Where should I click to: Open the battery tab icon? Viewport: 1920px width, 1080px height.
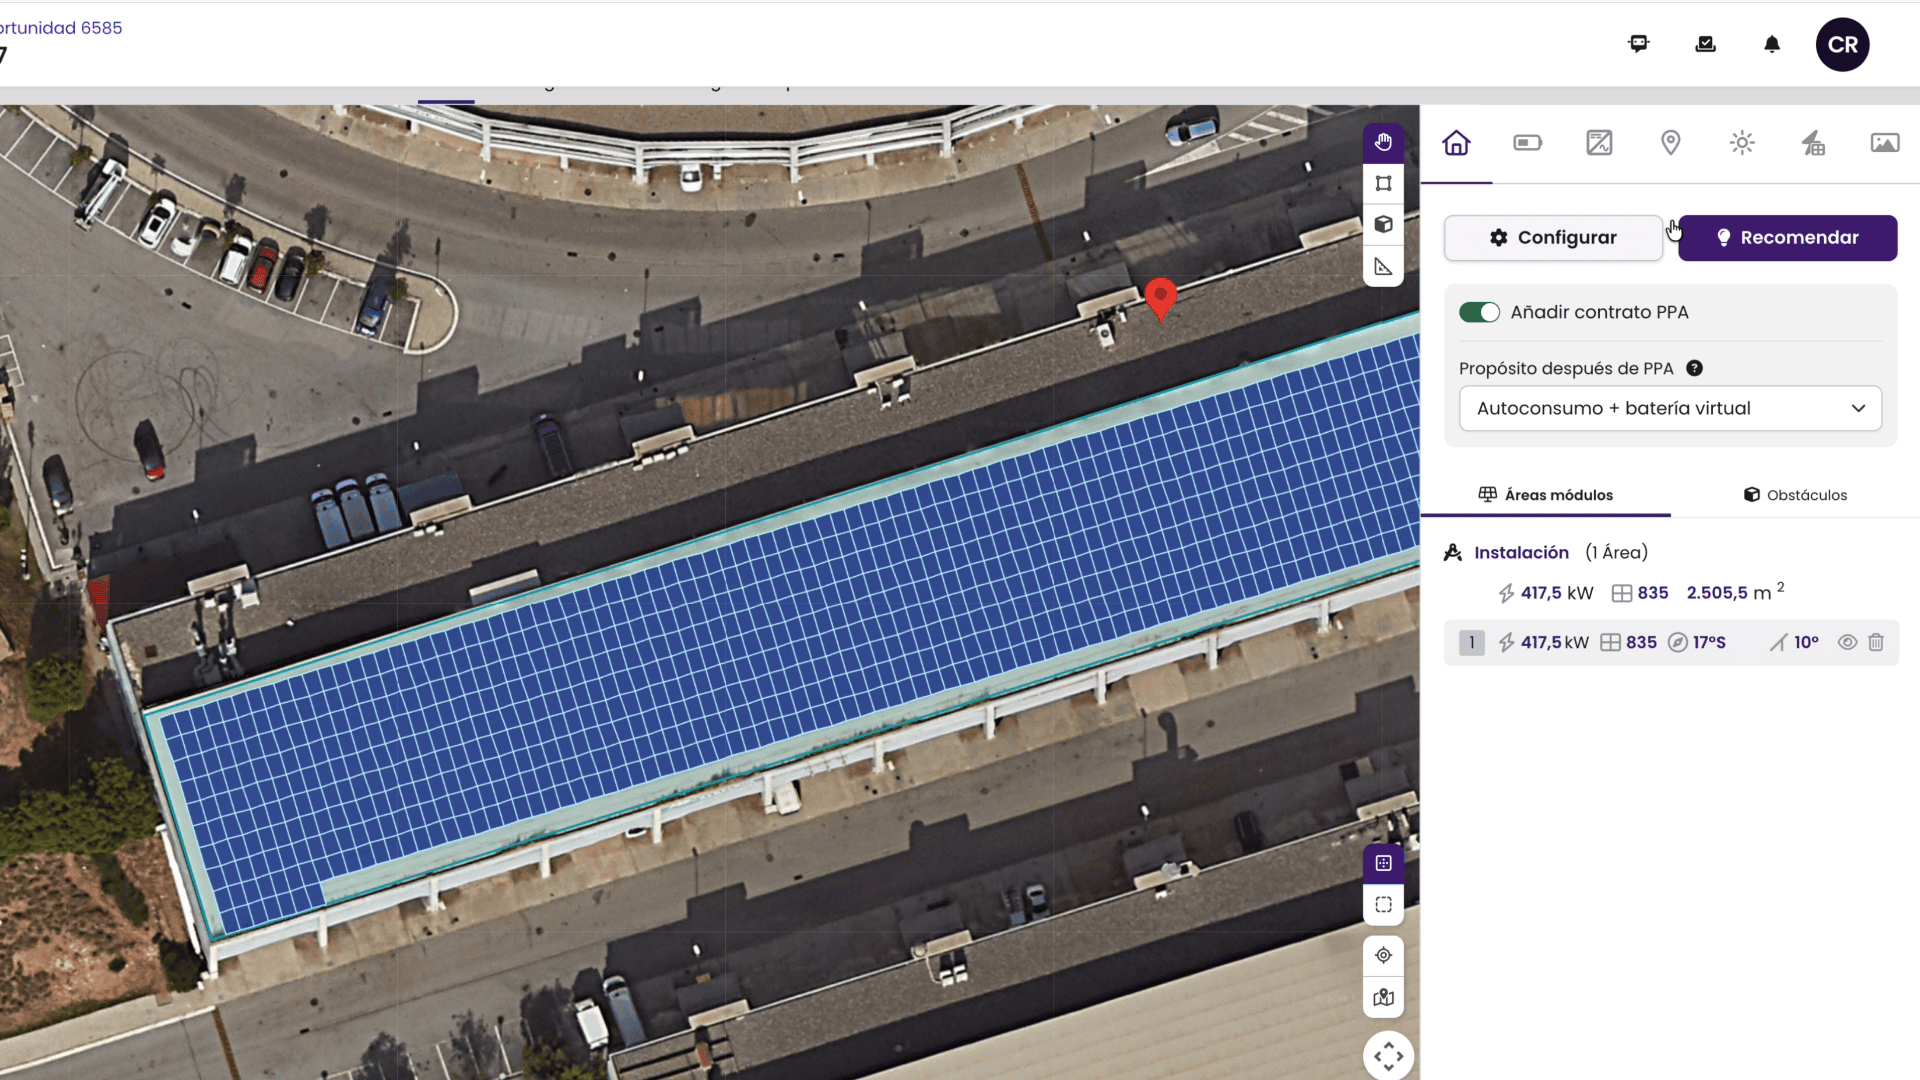(x=1527, y=143)
